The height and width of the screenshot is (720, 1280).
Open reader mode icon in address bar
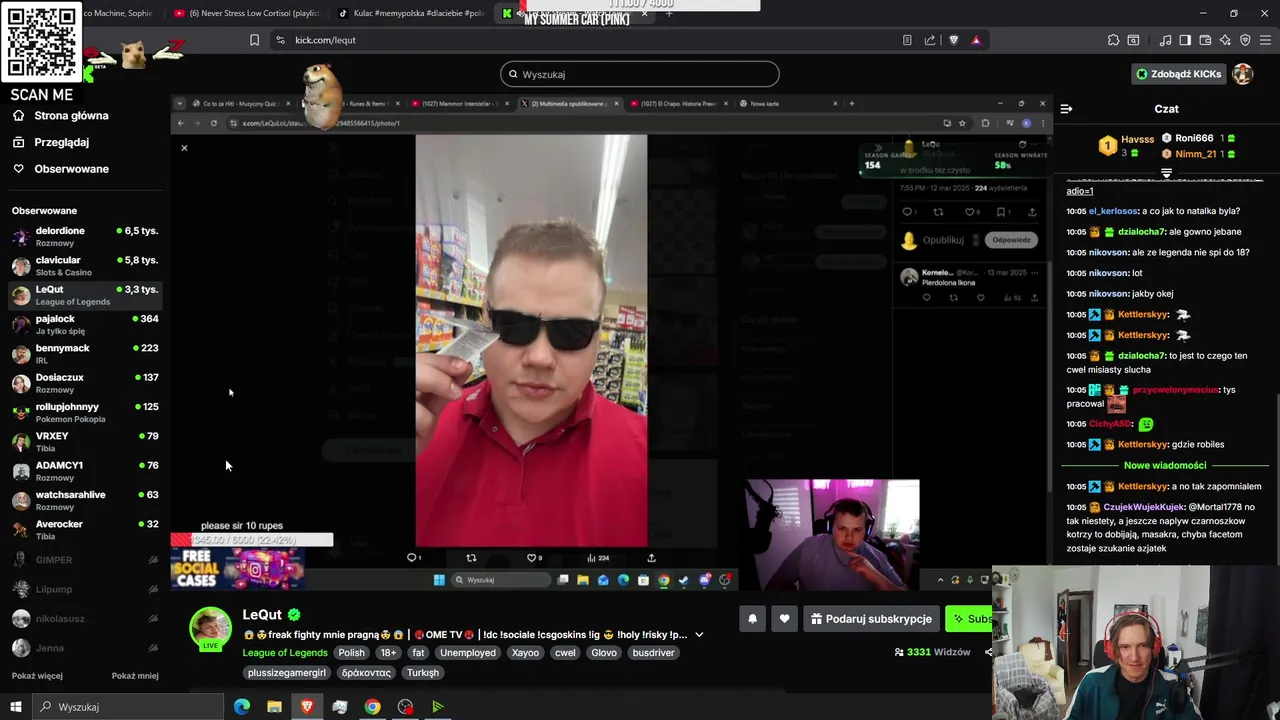907,40
